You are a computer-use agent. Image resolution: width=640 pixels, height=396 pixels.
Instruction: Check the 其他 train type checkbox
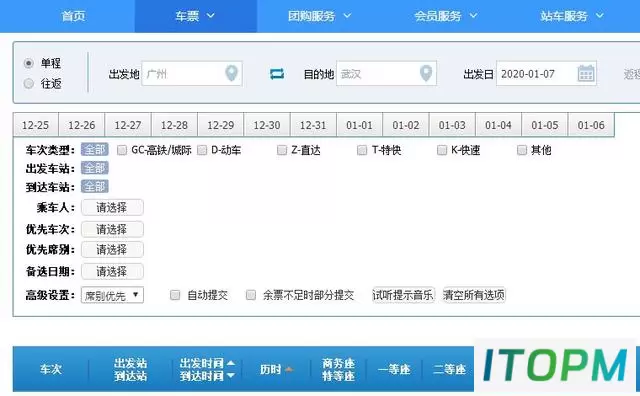pos(522,150)
